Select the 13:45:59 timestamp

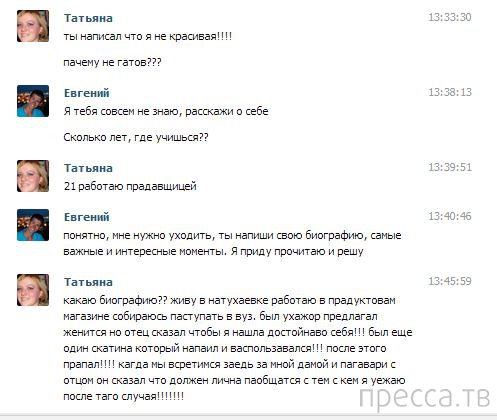click(x=450, y=281)
